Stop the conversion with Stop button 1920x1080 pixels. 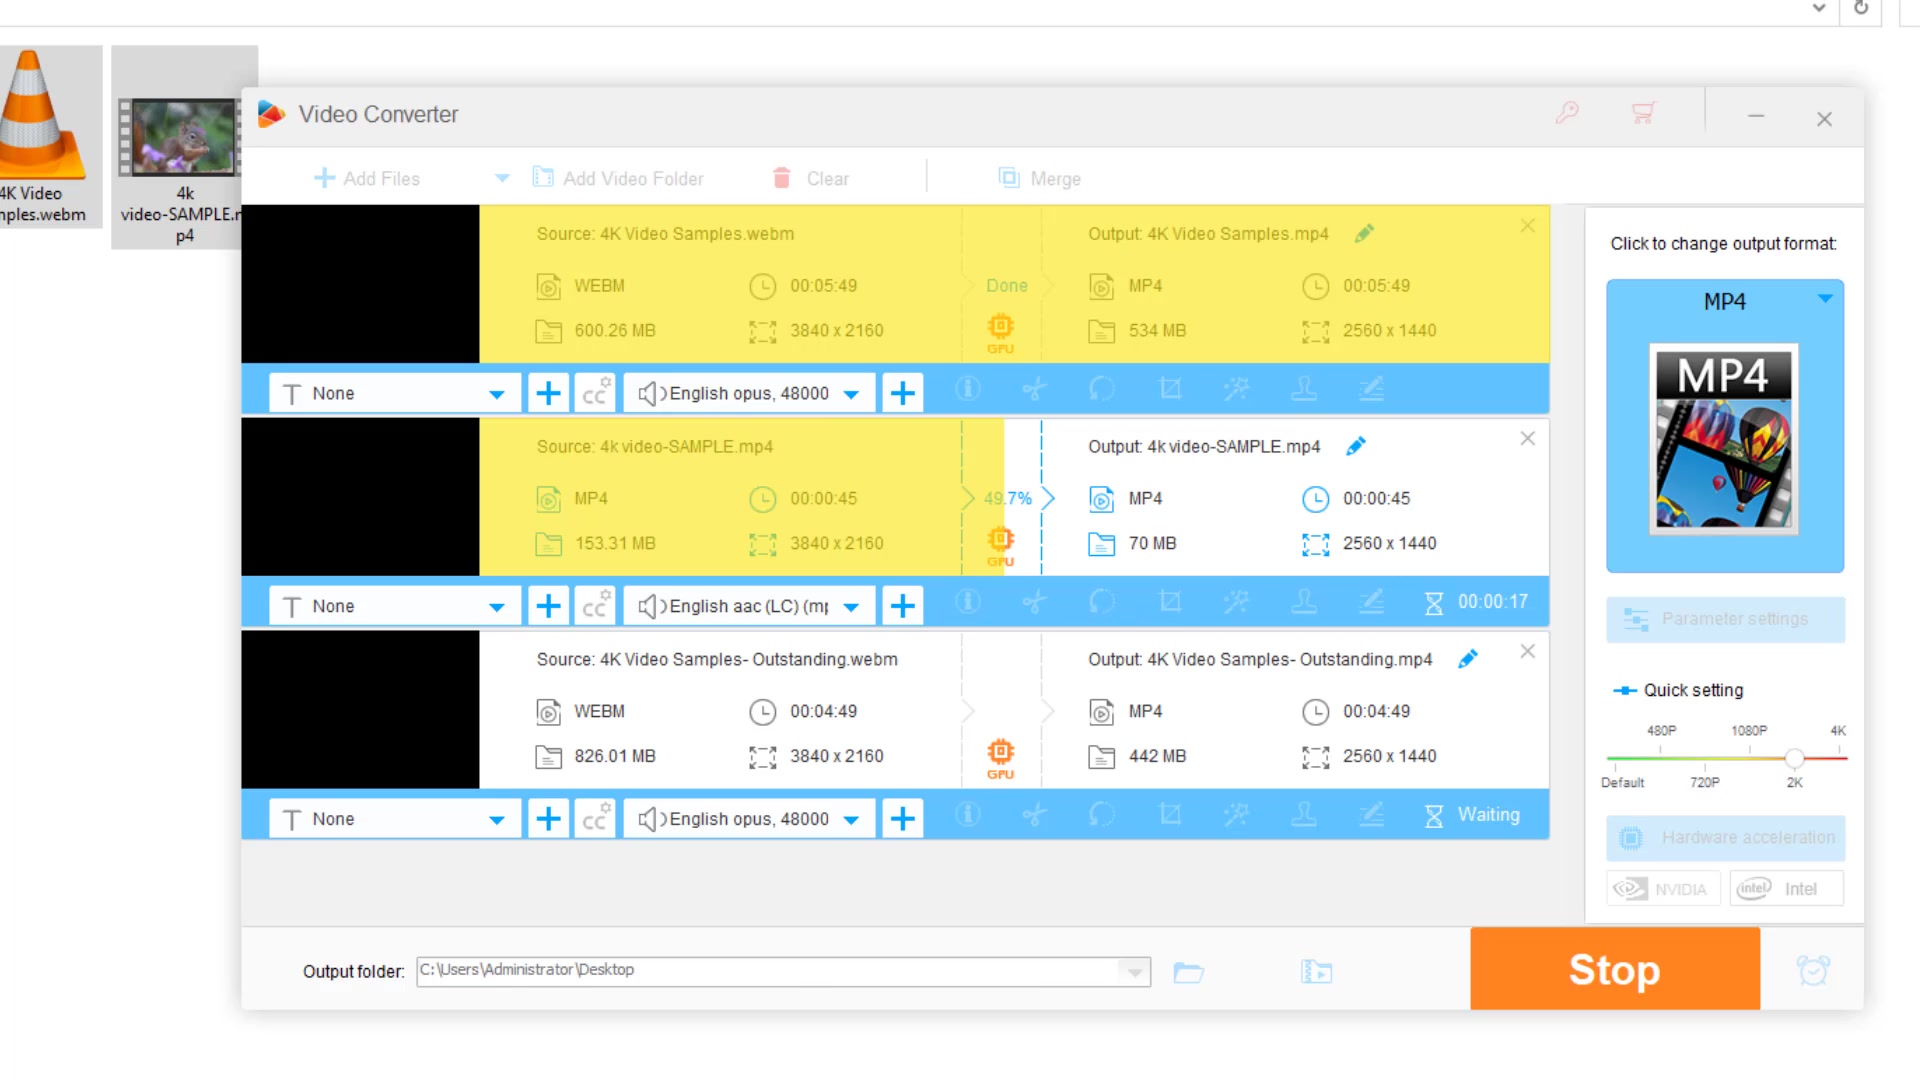[x=1615, y=968]
